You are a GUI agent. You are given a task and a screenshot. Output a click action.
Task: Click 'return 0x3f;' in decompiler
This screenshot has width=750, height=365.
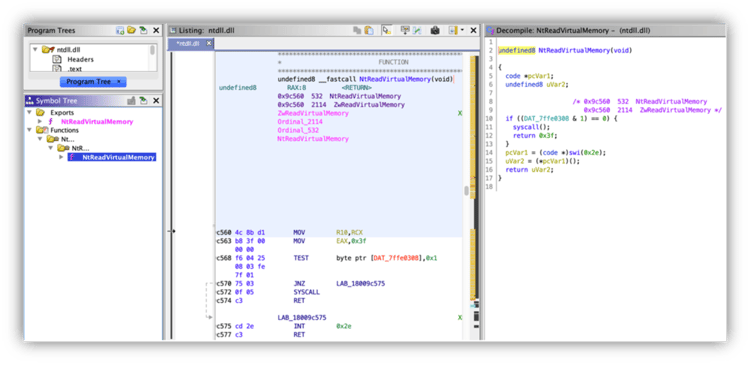coord(535,136)
